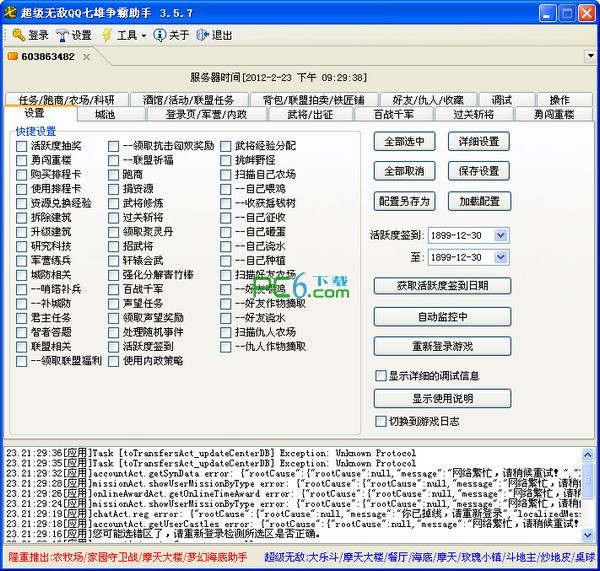This screenshot has width=600, height=571.
Task: Click the 登录 key icon in toolbar
Action: tap(18, 35)
